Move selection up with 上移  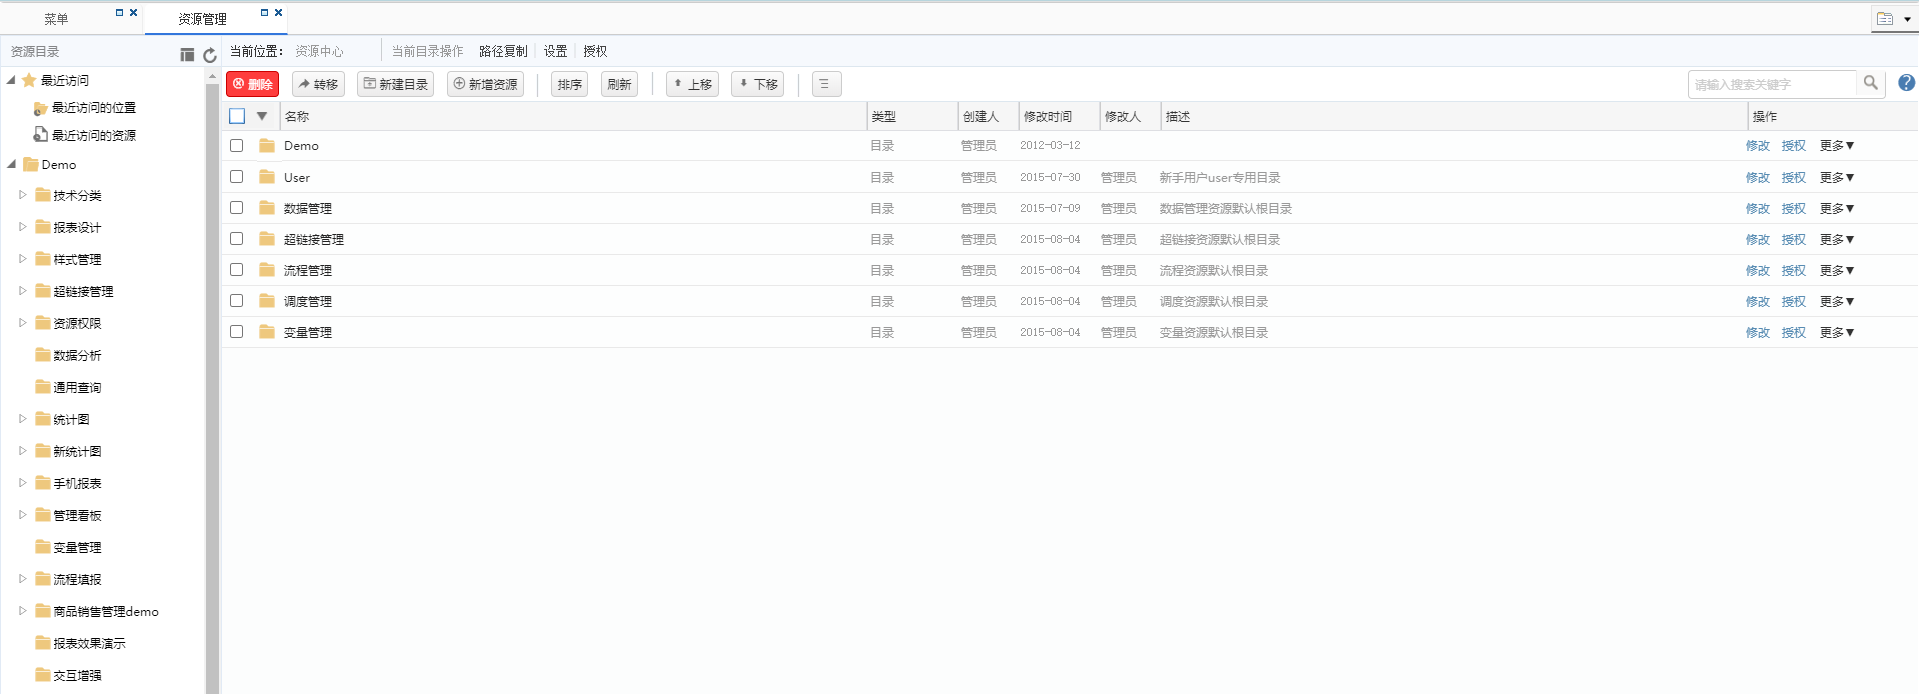(x=692, y=85)
